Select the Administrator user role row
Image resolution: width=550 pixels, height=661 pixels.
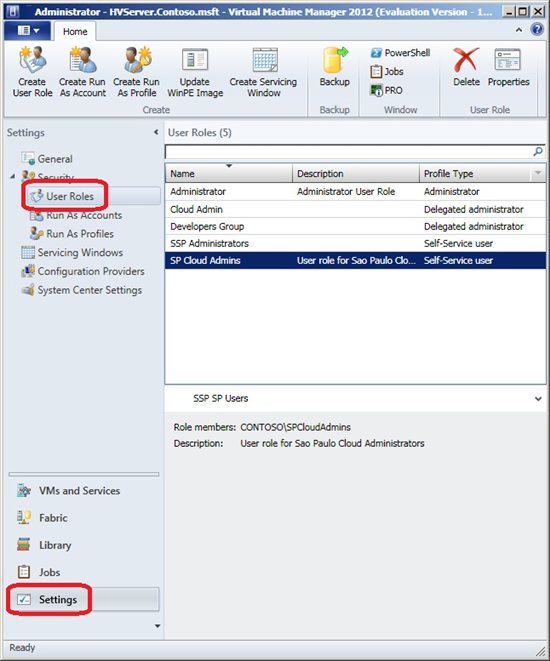(355, 191)
